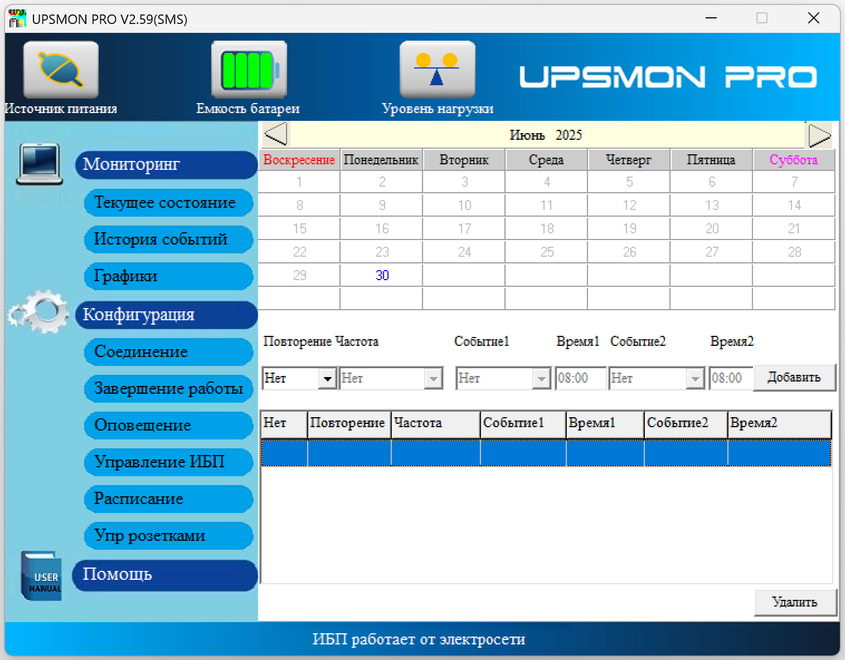Click the Событие2 table column header
The width and height of the screenshot is (845, 660).
[x=685, y=425]
